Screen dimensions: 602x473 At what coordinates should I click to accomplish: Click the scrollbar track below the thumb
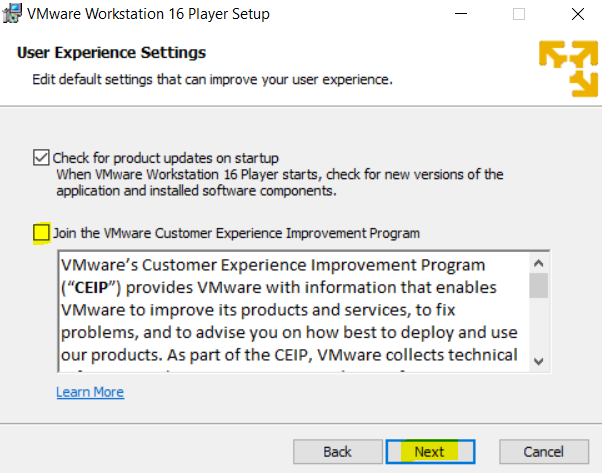coord(539,325)
